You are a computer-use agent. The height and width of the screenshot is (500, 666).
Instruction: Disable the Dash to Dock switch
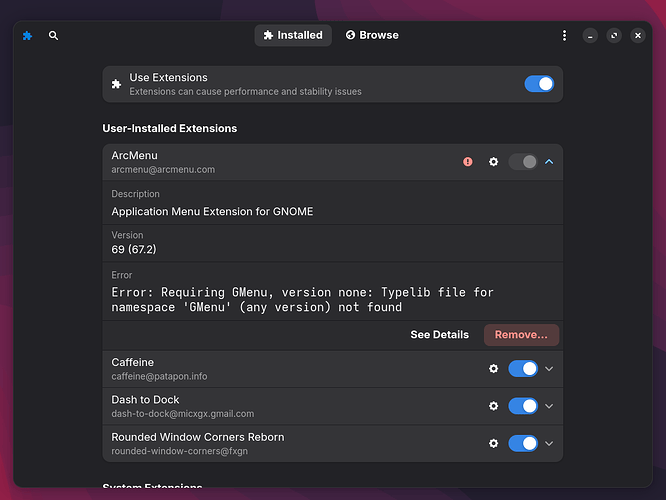click(x=523, y=406)
